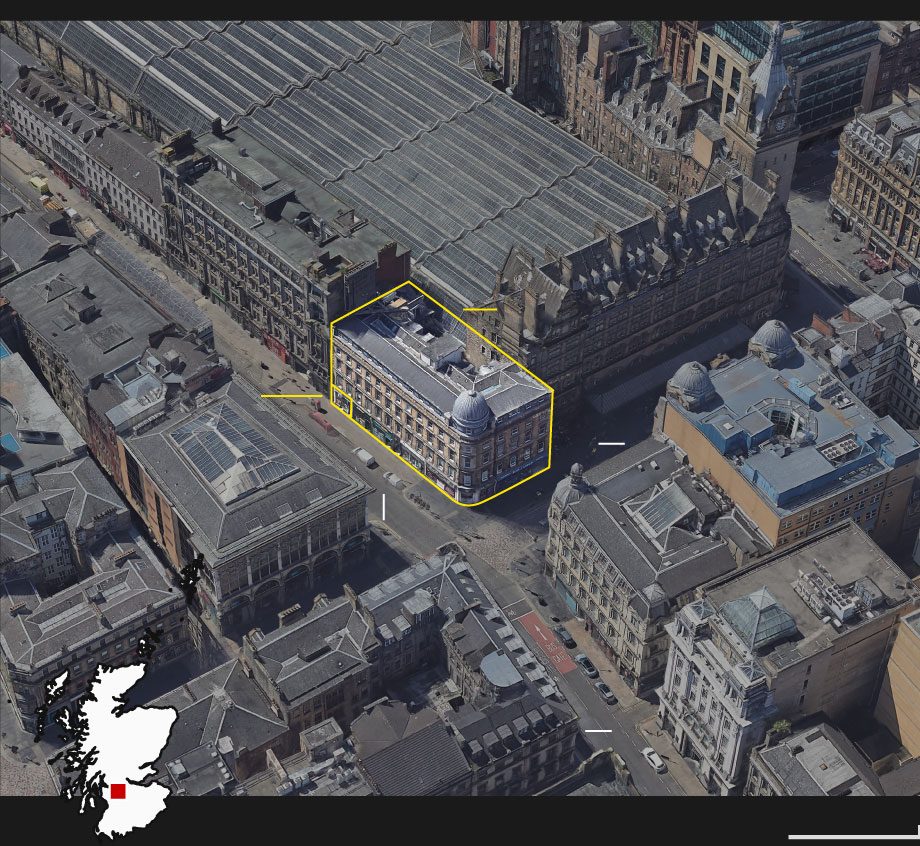Click the glass pyramid skylight at lower right
Screen dimensions: 920x846
(758, 616)
